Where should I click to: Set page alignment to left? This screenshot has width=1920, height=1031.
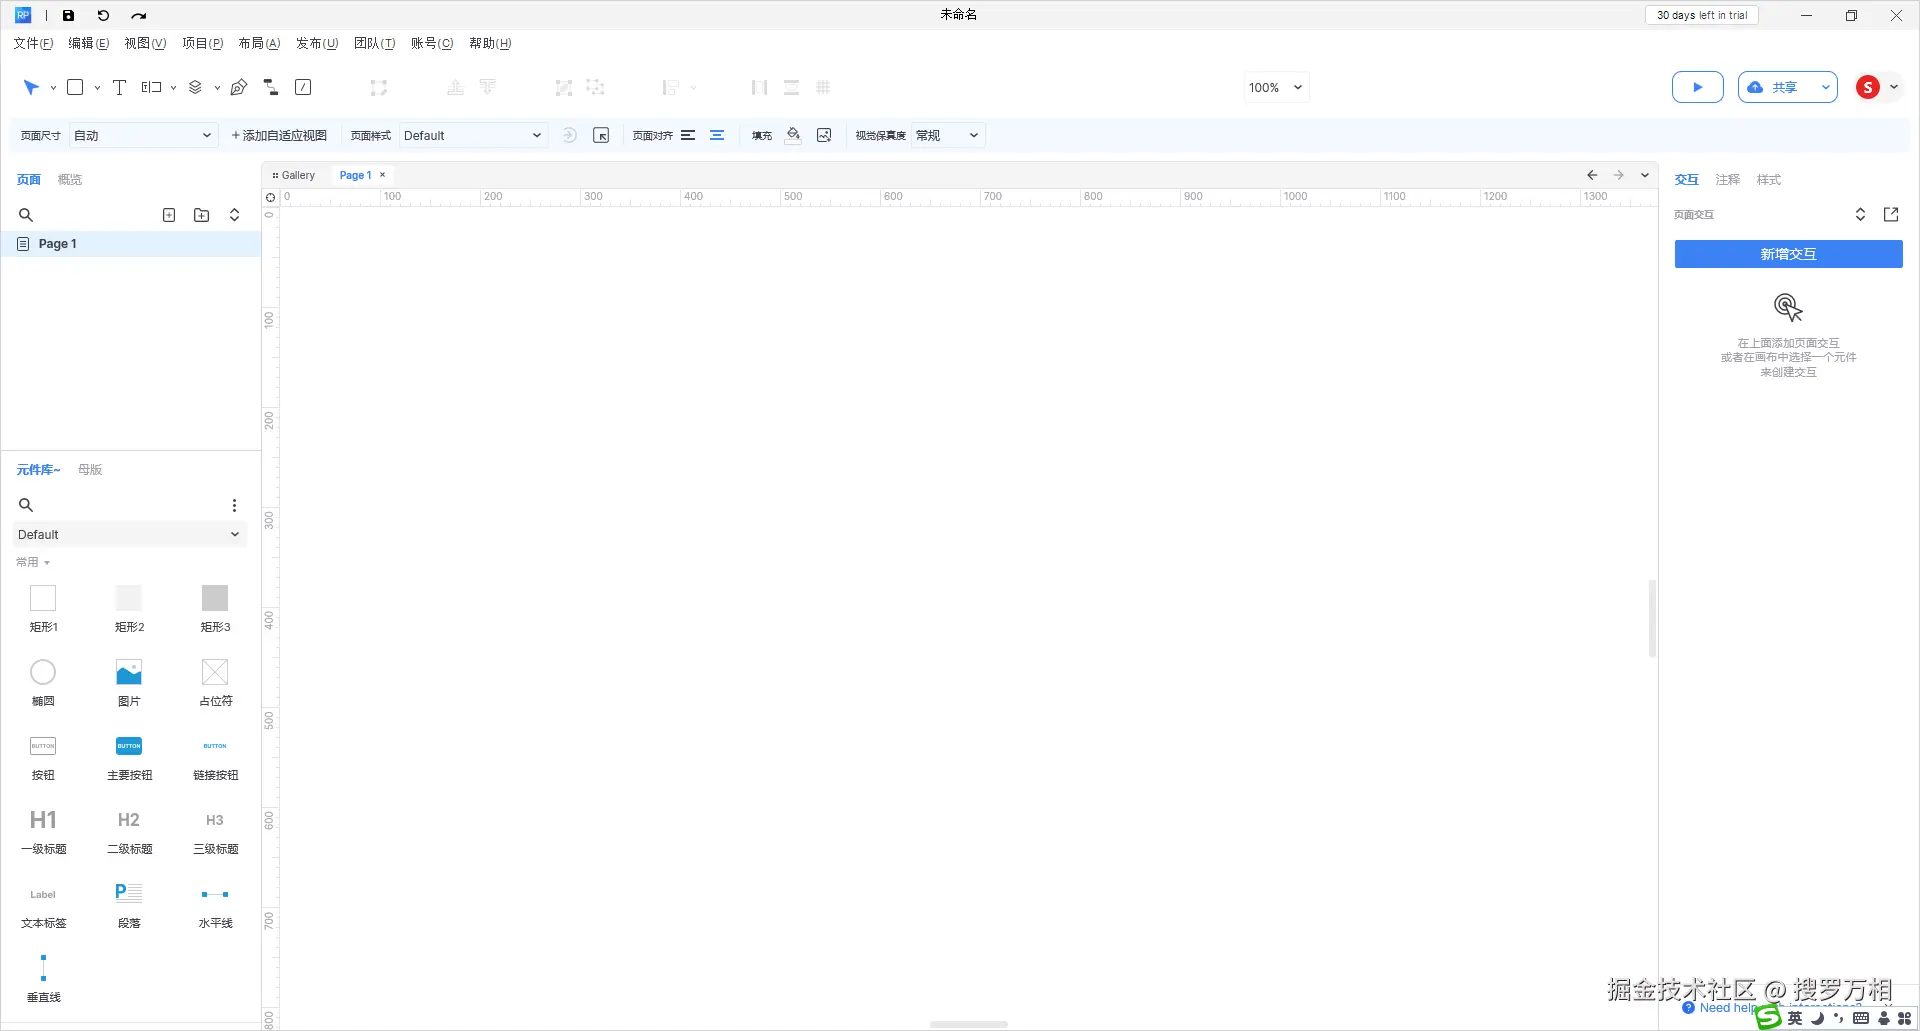688,135
